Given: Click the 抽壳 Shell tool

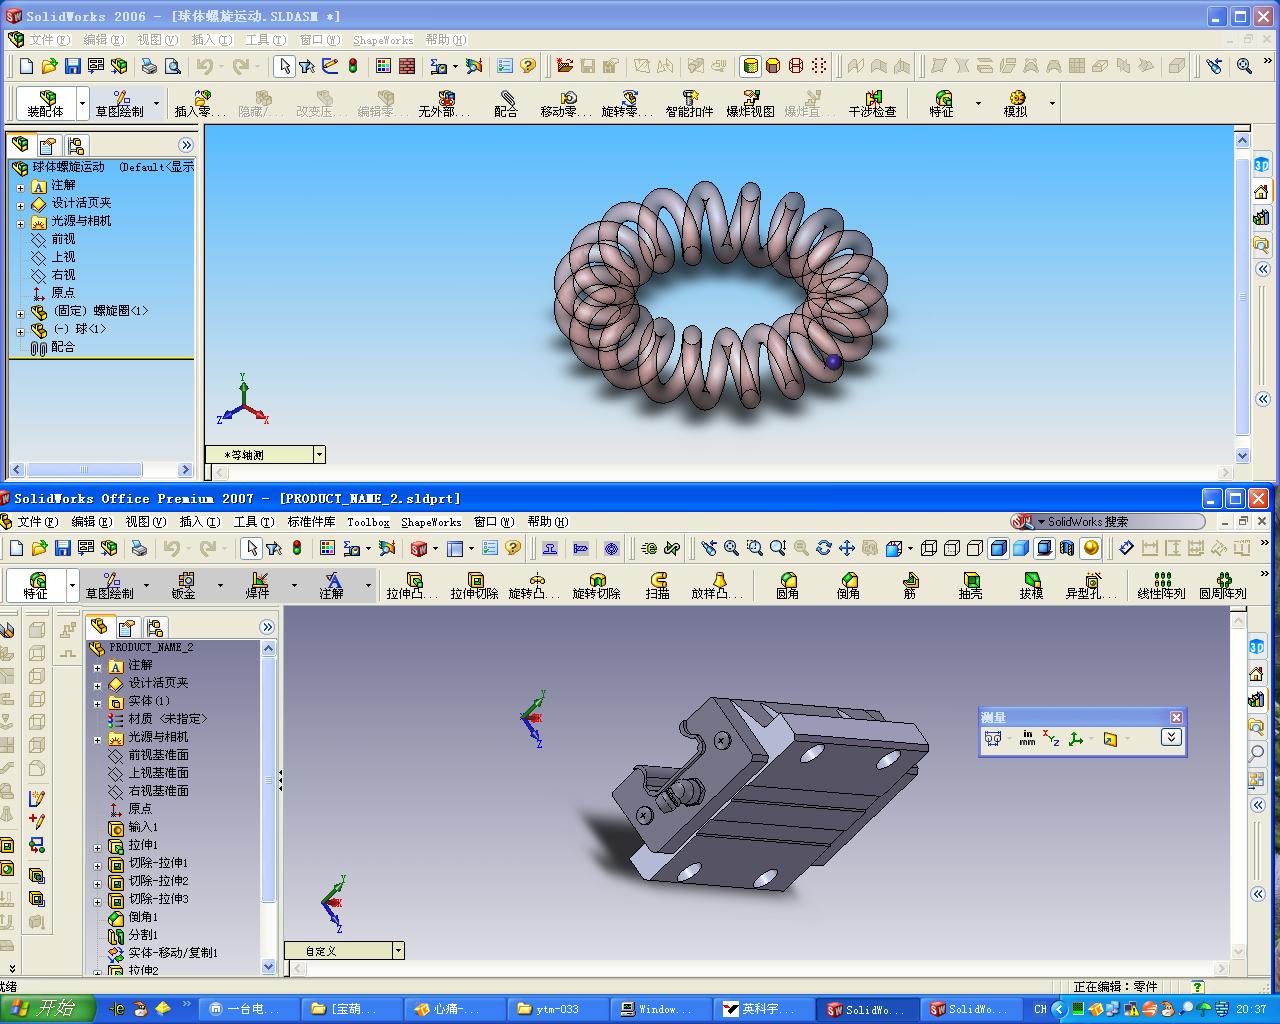Looking at the screenshot, I should (971, 585).
